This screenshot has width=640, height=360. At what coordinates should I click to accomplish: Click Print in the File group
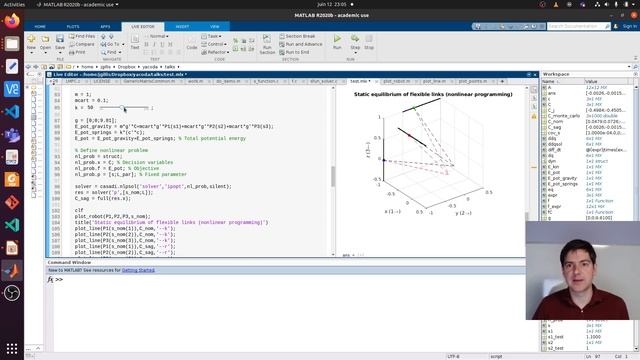77,52
